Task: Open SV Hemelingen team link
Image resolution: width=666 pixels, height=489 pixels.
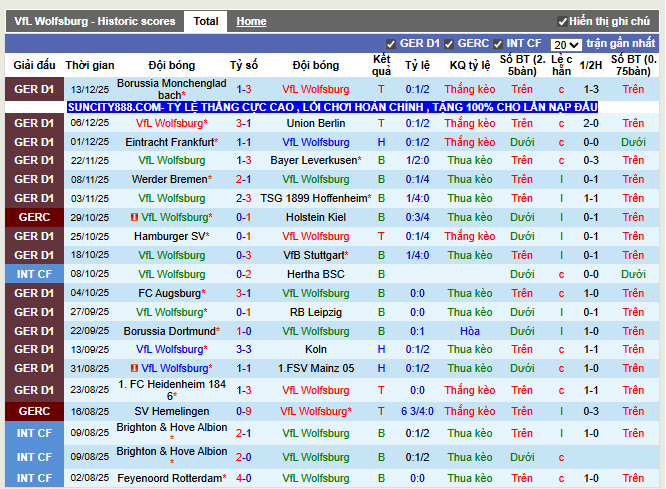Action: 172,411
